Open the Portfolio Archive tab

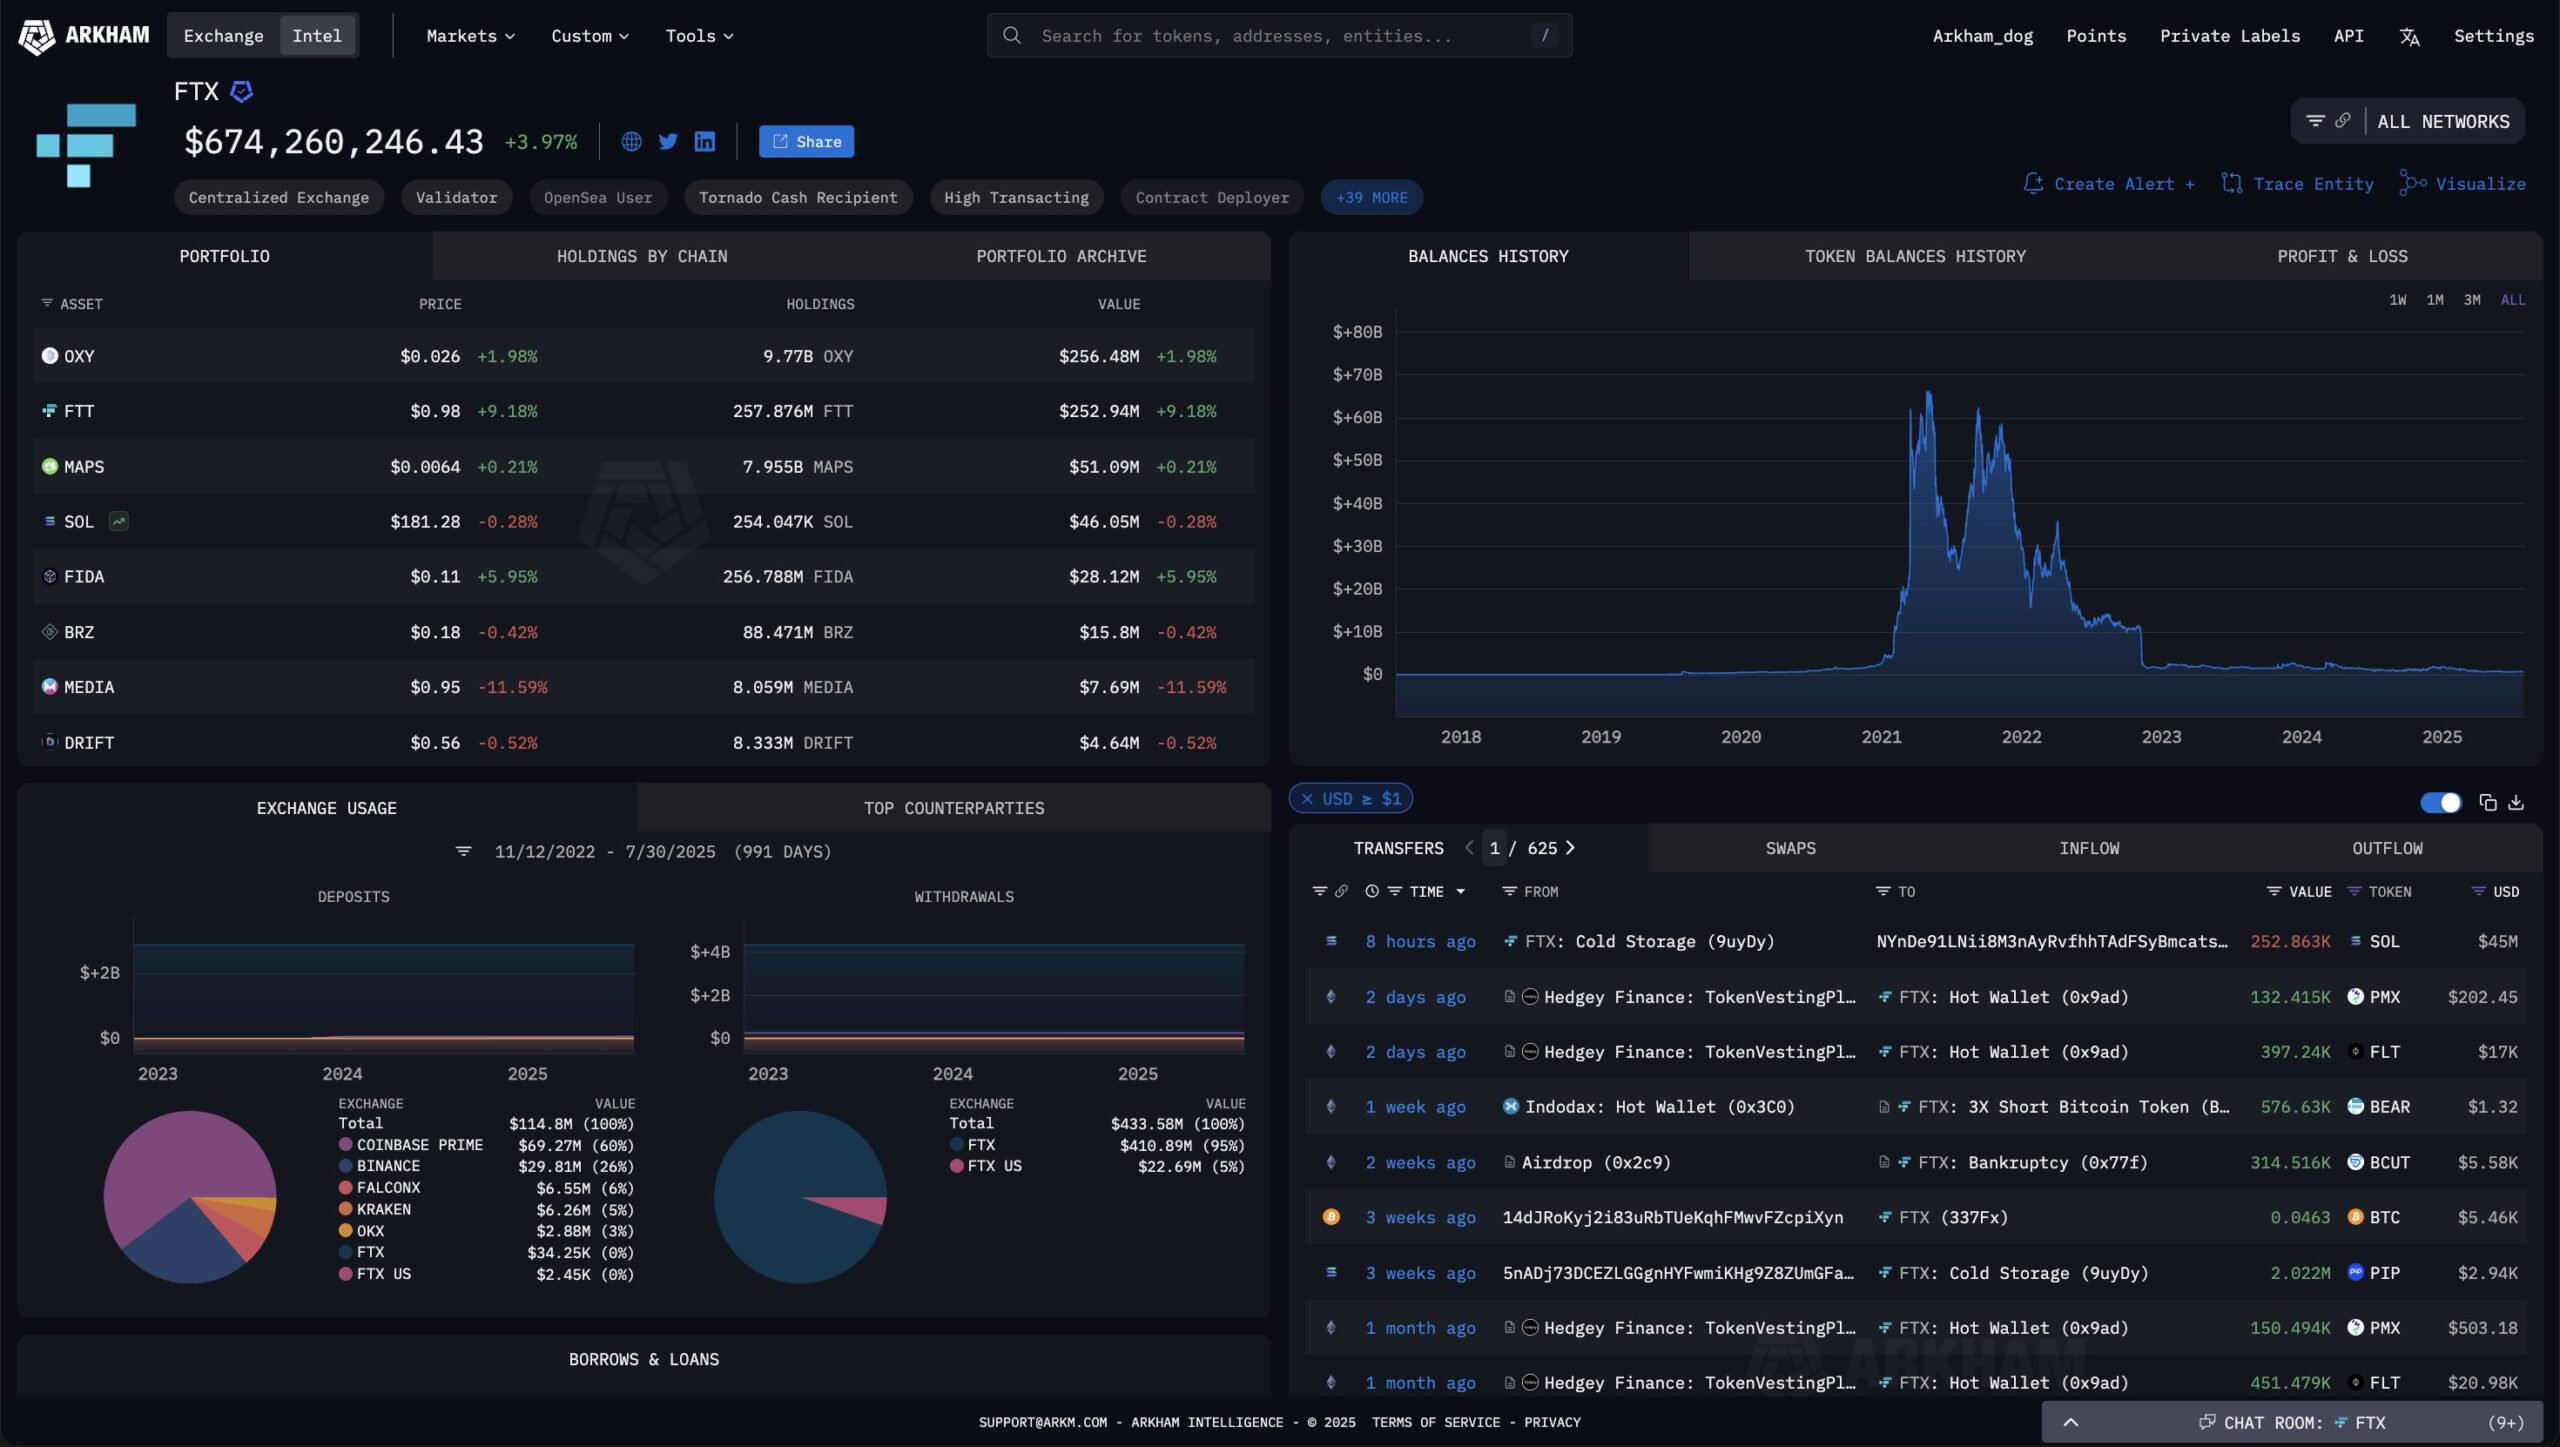[x=1061, y=256]
